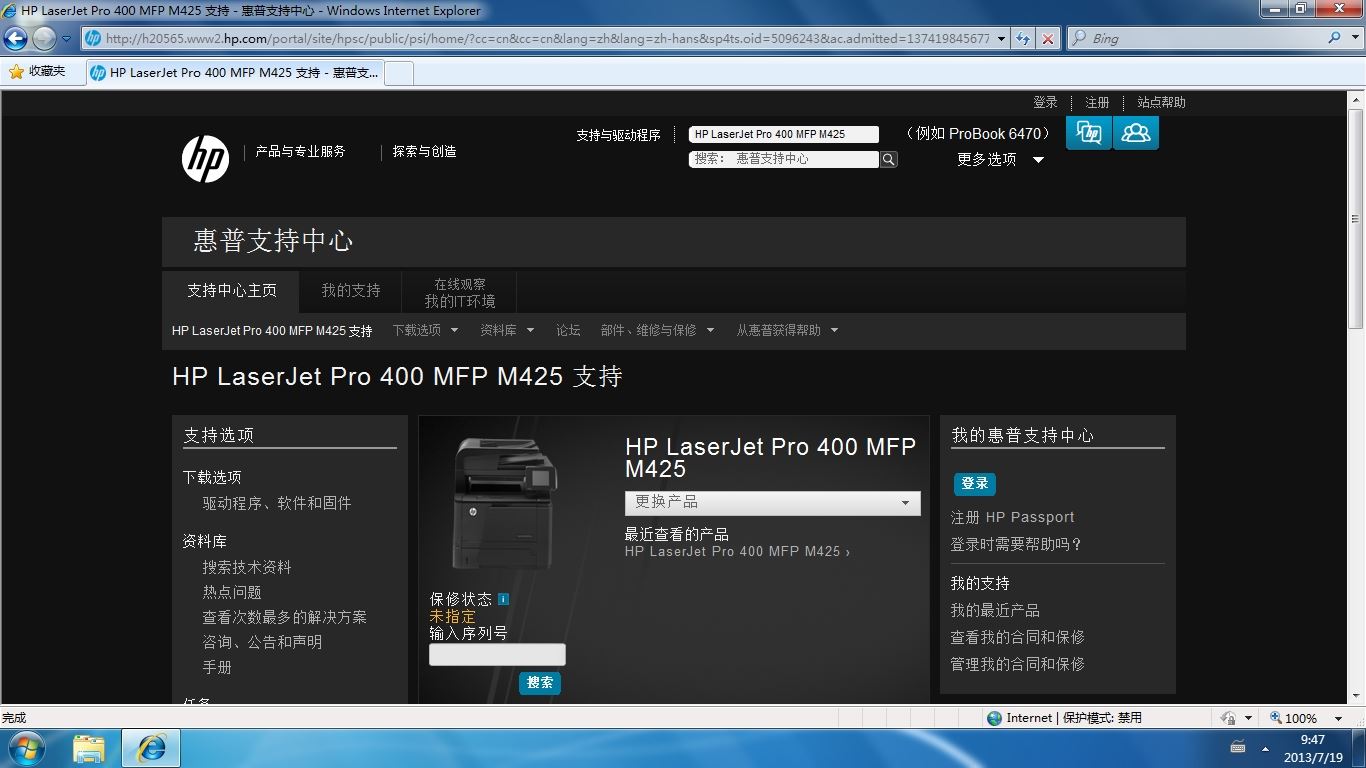Image resolution: width=1366 pixels, height=768 pixels.
Task: Open Windows Start button
Action: coord(26,747)
